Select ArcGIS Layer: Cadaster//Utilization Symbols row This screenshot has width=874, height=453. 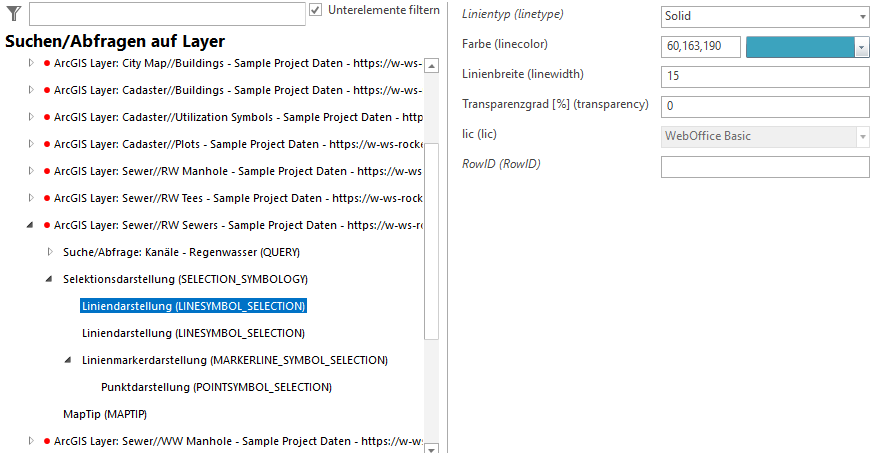click(238, 118)
